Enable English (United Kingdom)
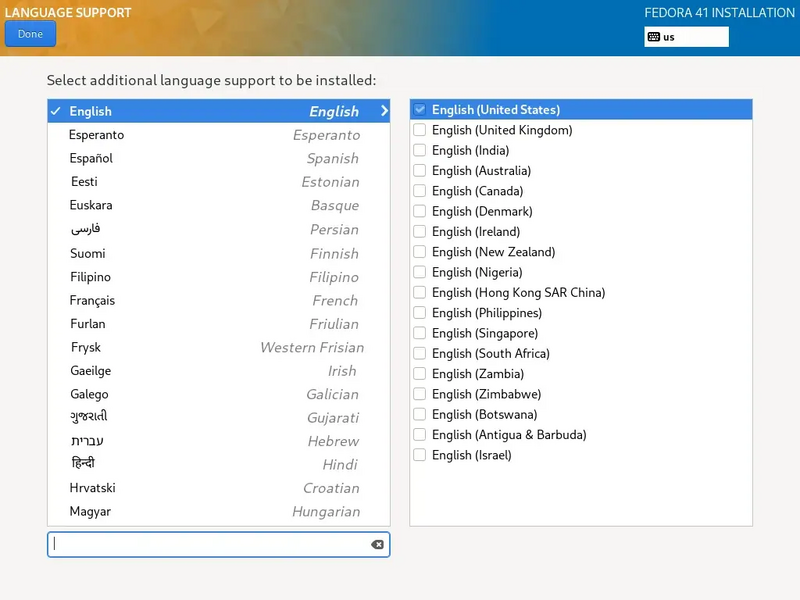The height and width of the screenshot is (600, 800). (x=419, y=130)
